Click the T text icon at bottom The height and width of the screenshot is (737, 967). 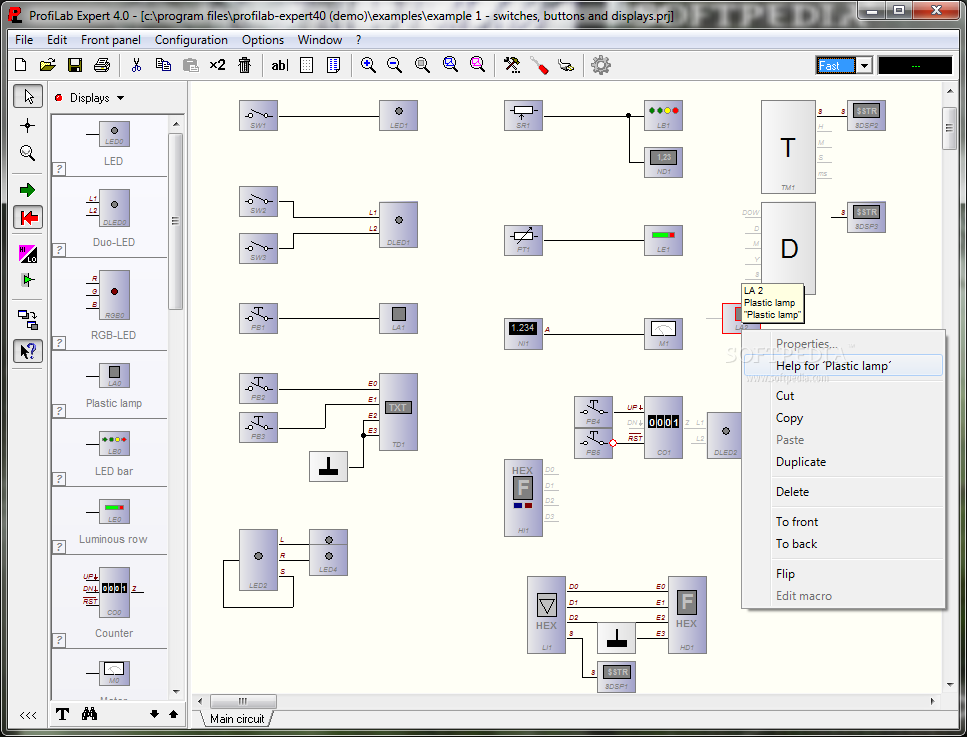point(62,714)
